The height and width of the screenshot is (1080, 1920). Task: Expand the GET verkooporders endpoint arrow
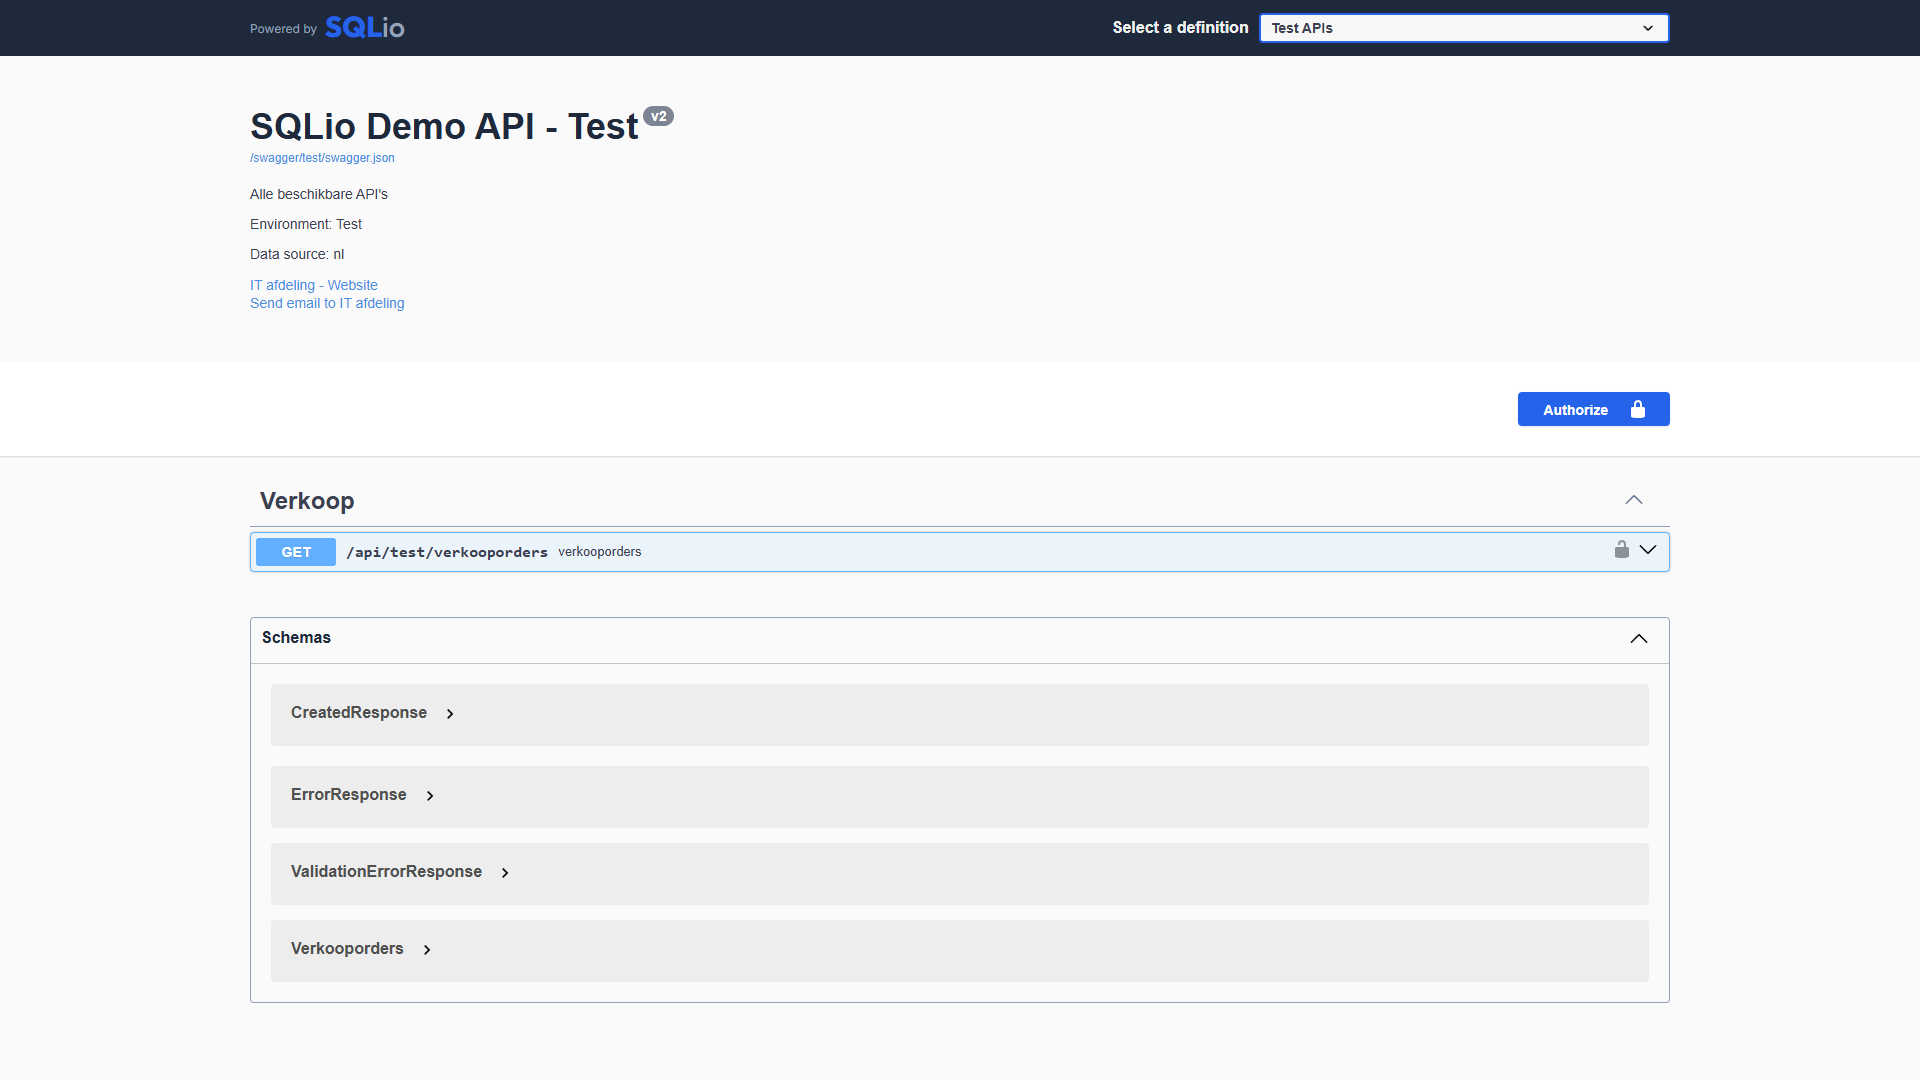pos(1648,550)
